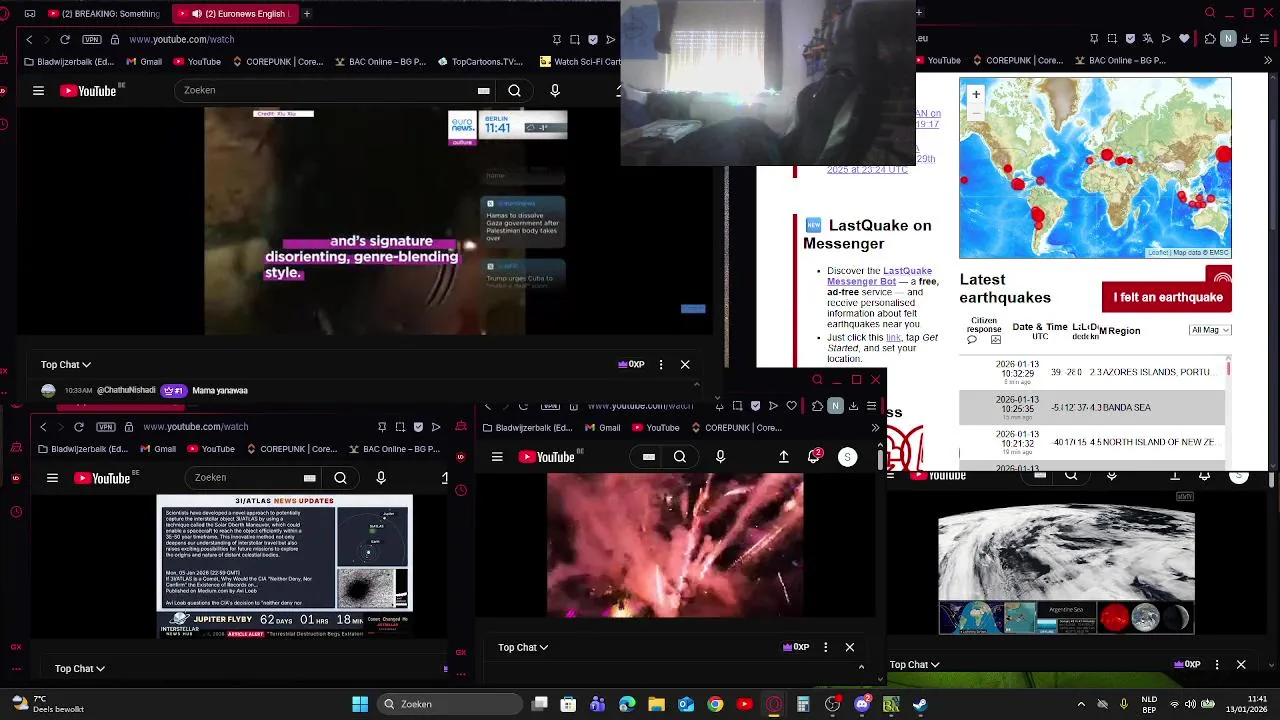The width and height of the screenshot is (1280, 720).
Task: Sort by the Date & Time UTC column
Action: 1040,331
